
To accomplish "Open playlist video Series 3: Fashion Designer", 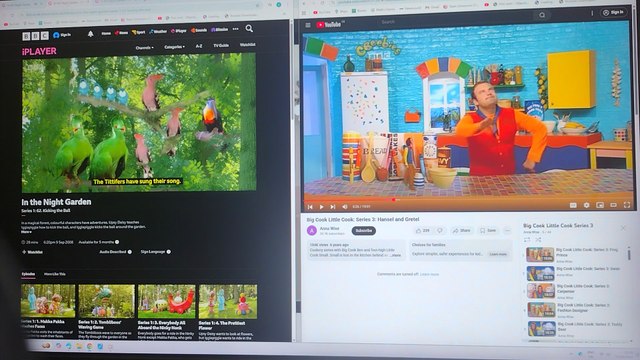I will 575,310.
